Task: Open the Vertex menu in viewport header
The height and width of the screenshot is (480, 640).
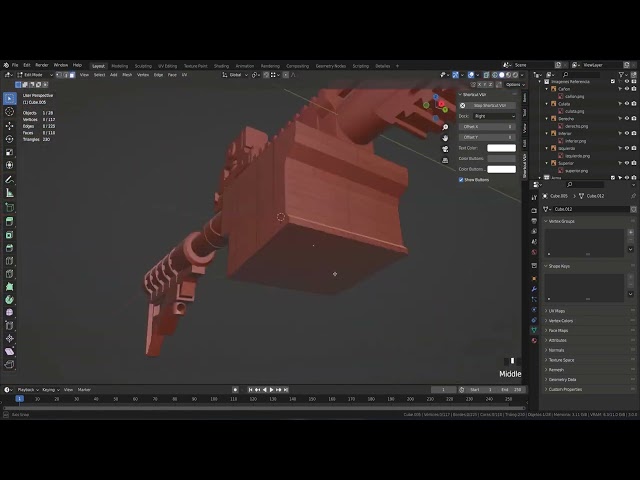Action: click(143, 75)
